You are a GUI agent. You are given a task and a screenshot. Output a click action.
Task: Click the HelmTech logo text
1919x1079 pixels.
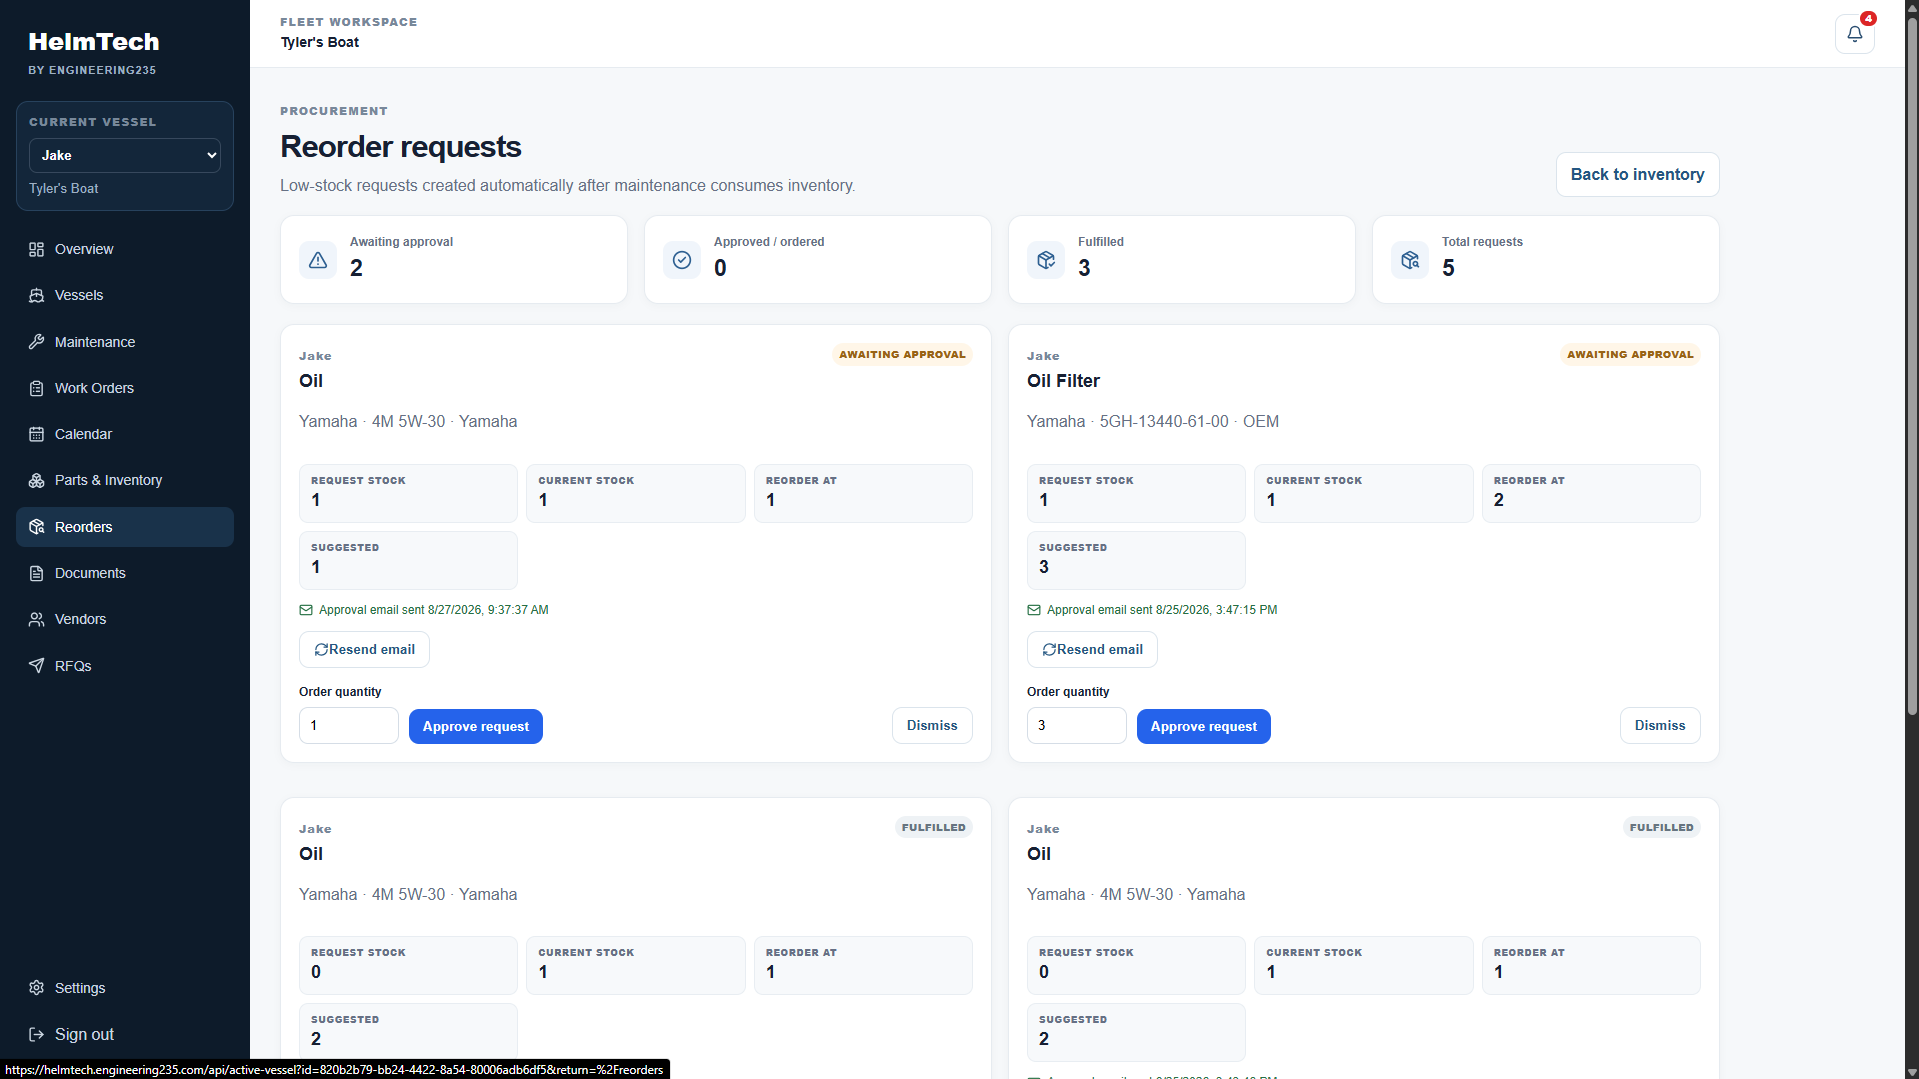coord(94,42)
